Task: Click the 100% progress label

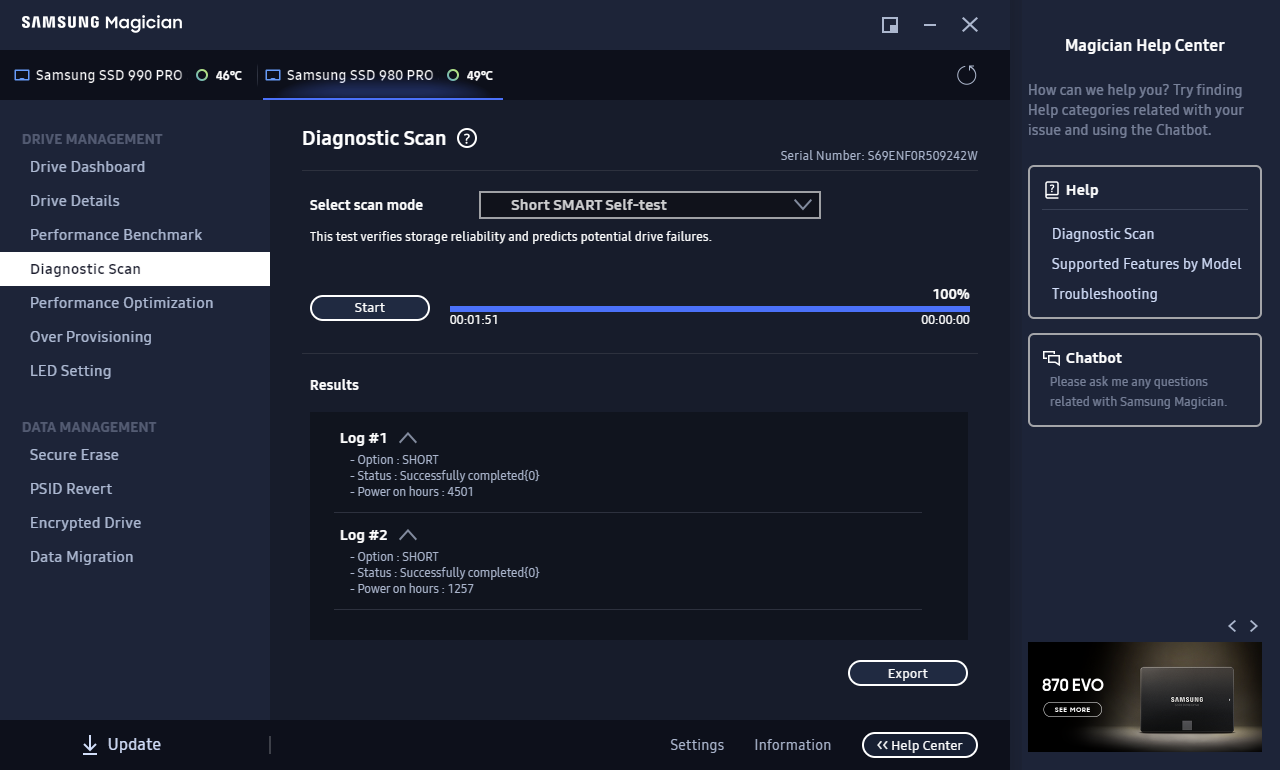Action: [x=951, y=294]
